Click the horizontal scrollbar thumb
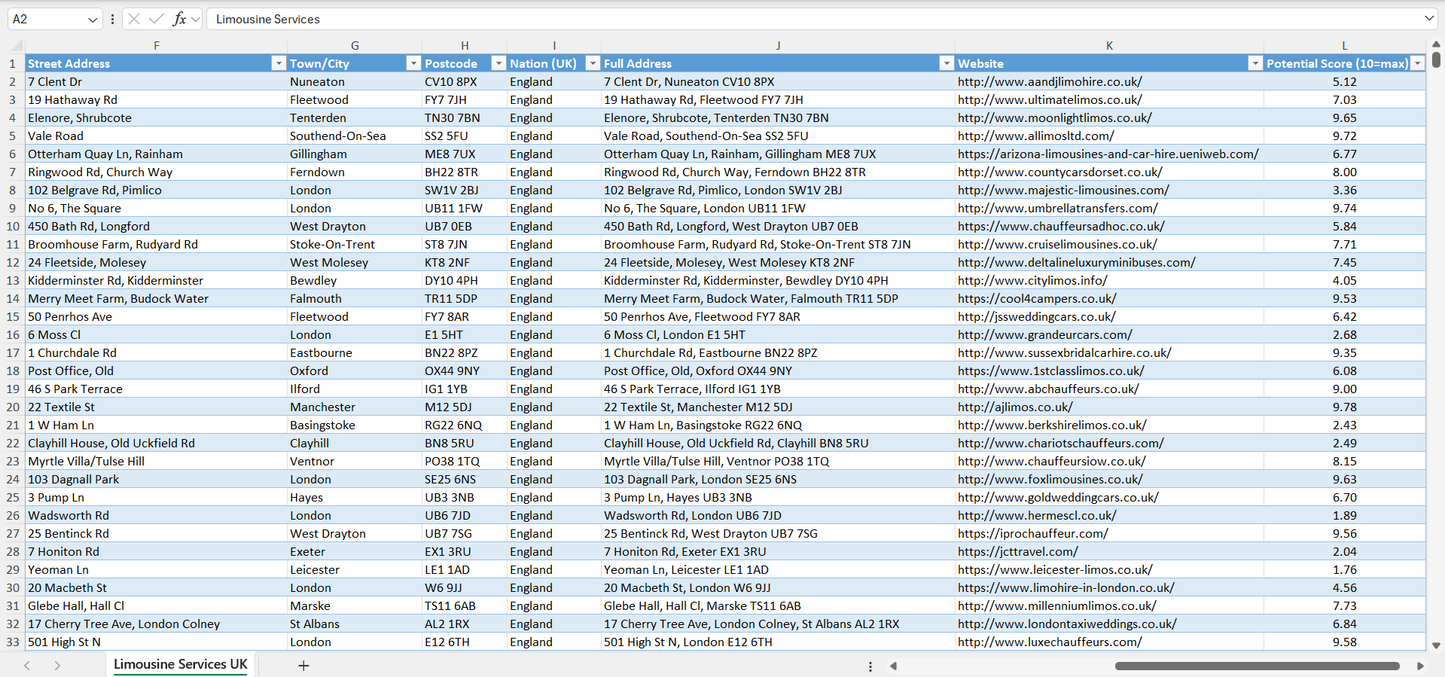 1255,666
